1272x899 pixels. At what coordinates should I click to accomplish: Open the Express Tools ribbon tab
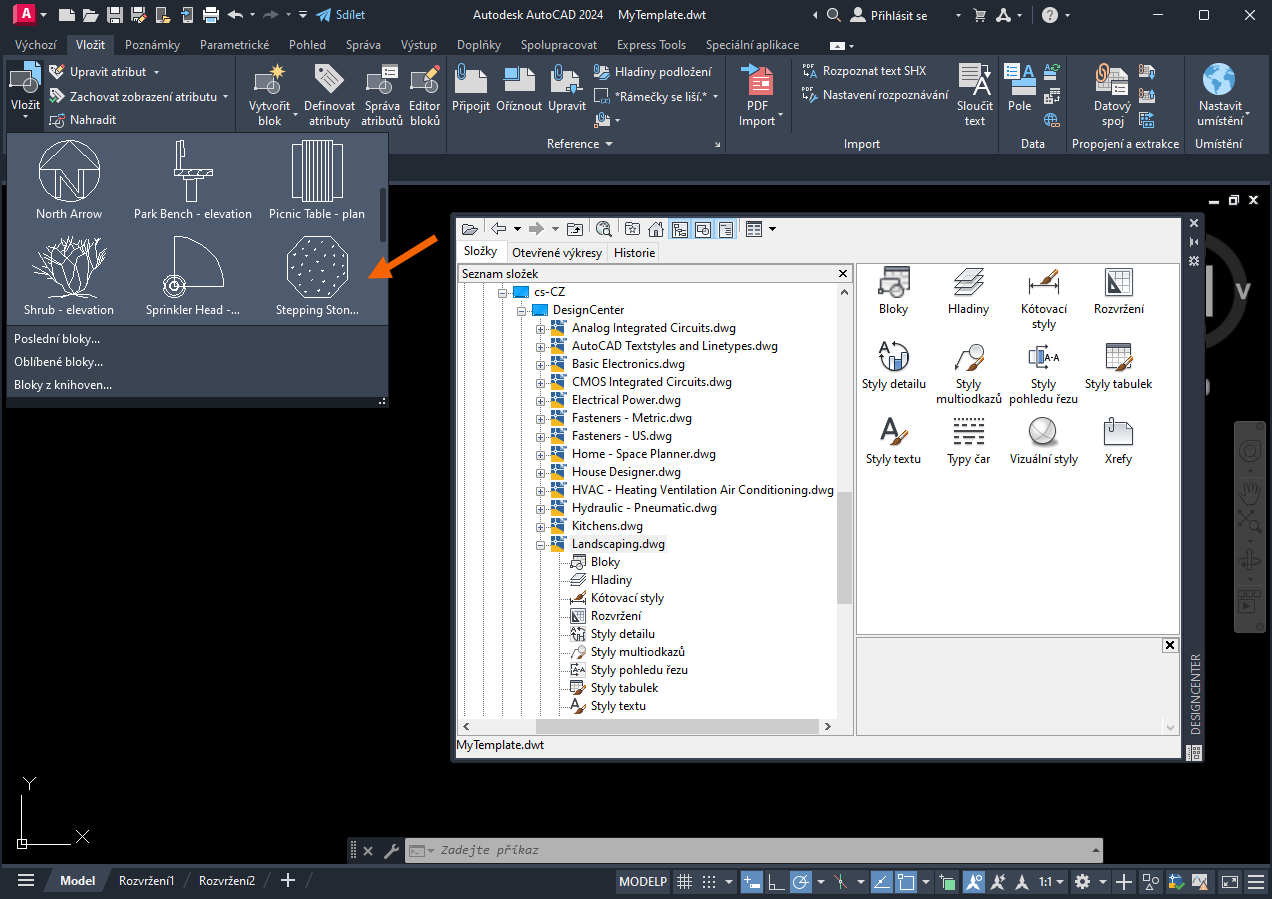click(651, 45)
